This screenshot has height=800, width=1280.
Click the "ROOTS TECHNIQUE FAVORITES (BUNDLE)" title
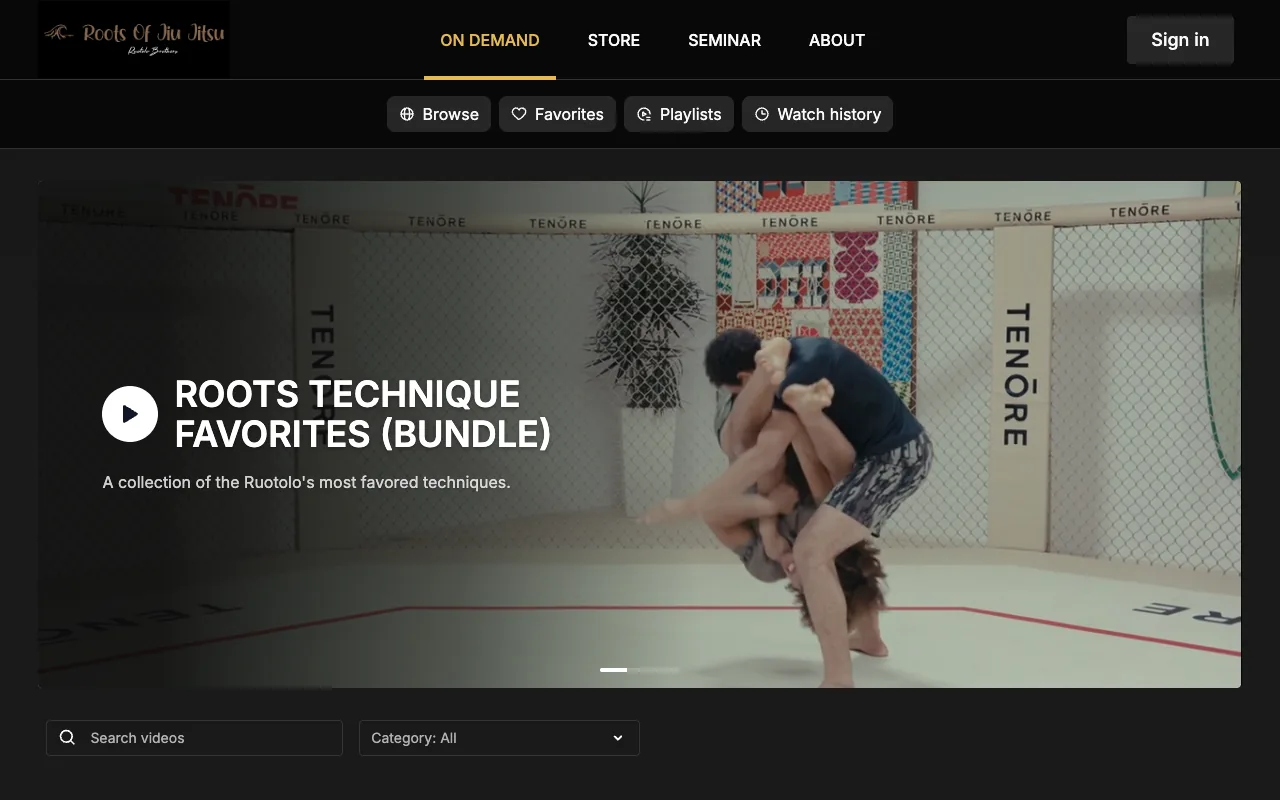click(363, 414)
